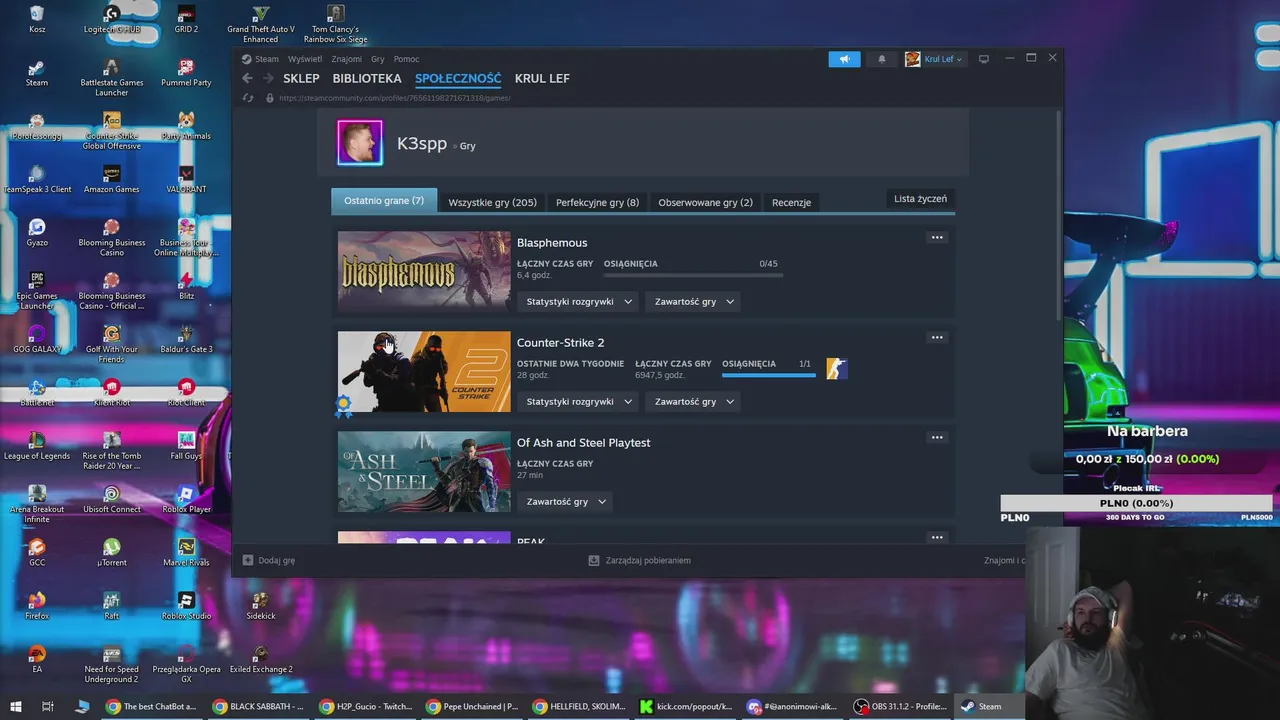Click Lista życzeń button

point(920,199)
